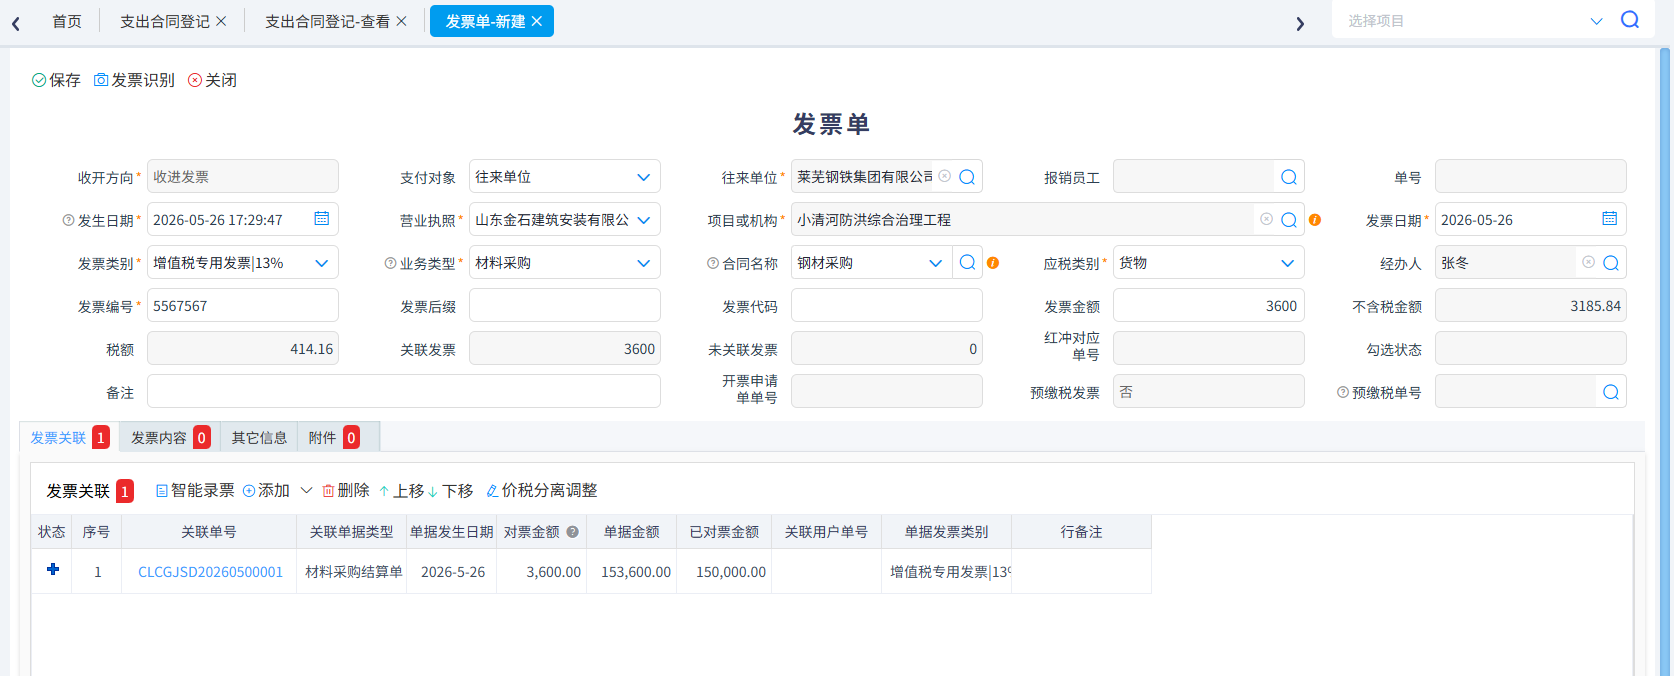Click 智能录票 in the toolbar
Viewport: 1674px width, 676px height.
pyautogui.click(x=195, y=490)
